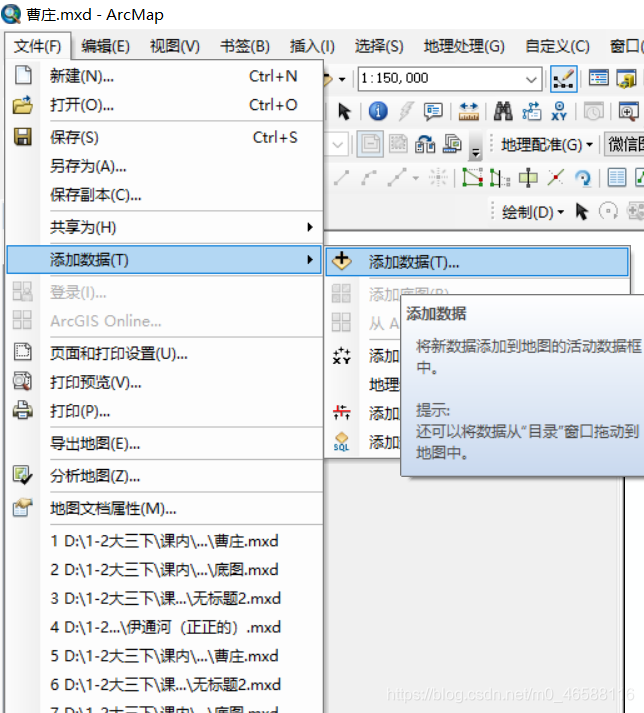Click the Draw toolbar select arrow

581,212
